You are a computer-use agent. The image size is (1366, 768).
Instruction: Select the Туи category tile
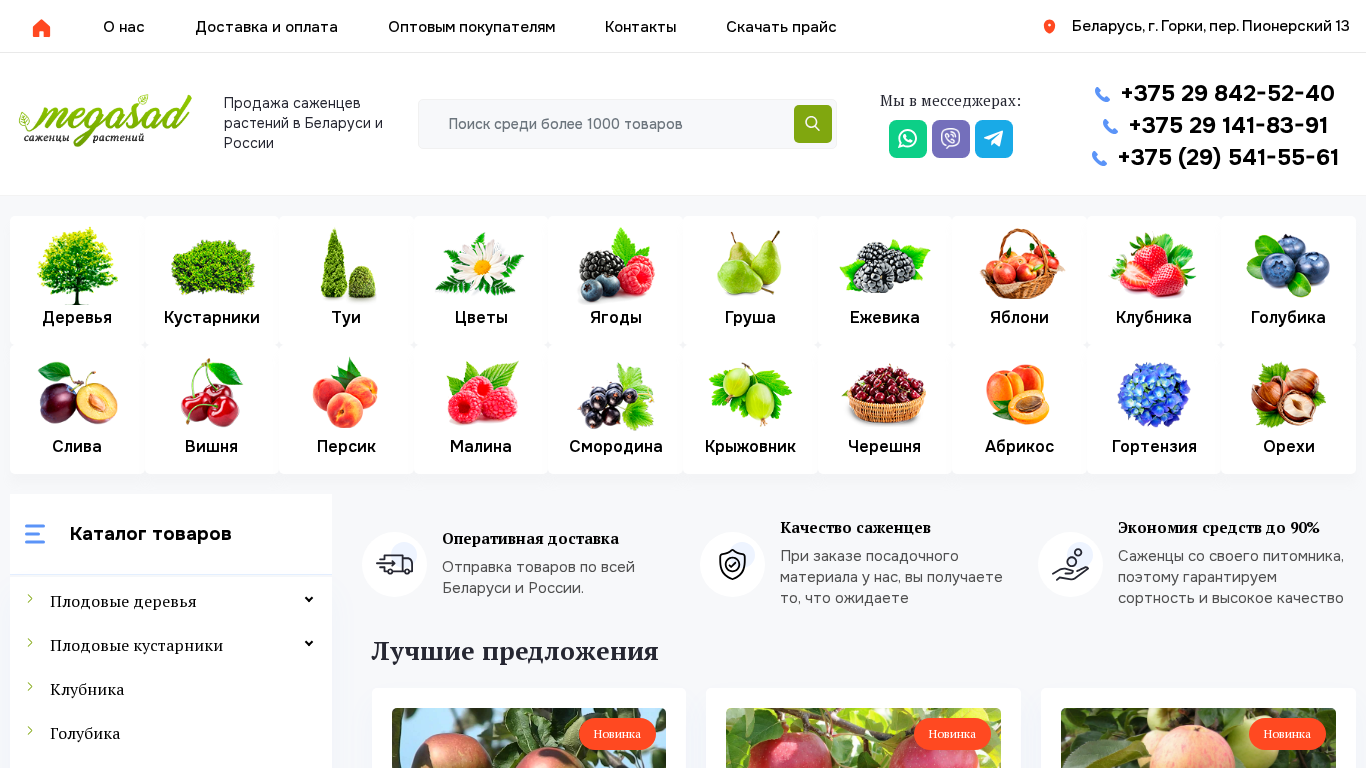(346, 280)
